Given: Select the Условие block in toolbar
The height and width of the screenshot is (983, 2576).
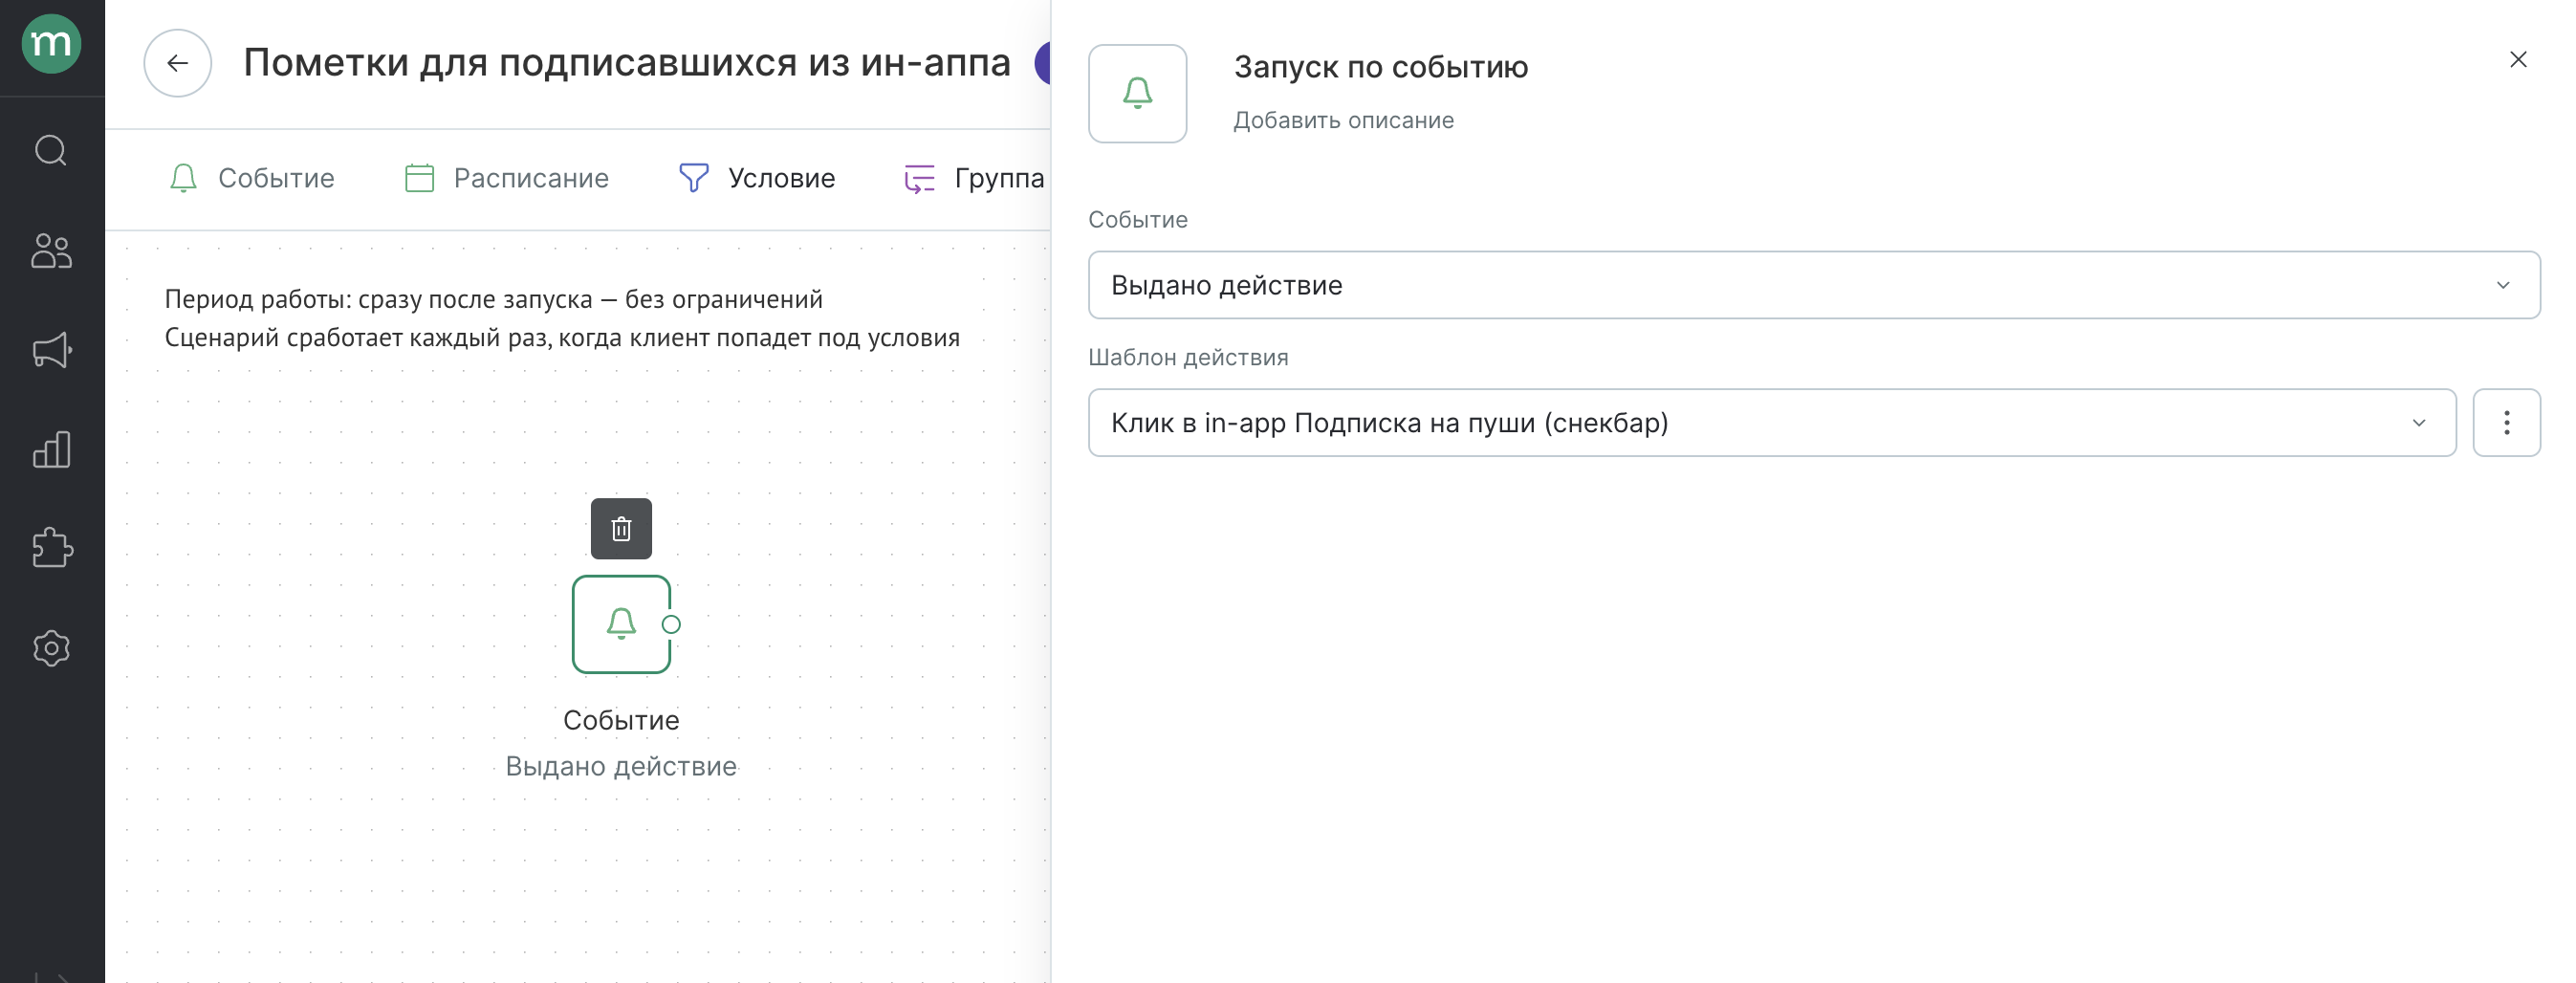Looking at the screenshot, I should [757, 178].
